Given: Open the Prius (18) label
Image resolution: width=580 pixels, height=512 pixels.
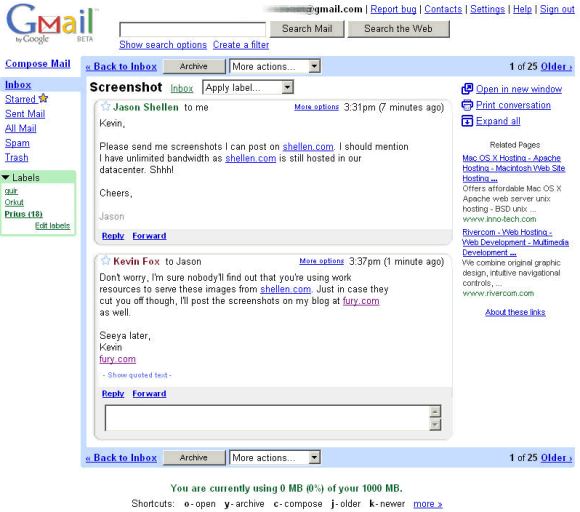Looking at the screenshot, I should pos(23,214).
